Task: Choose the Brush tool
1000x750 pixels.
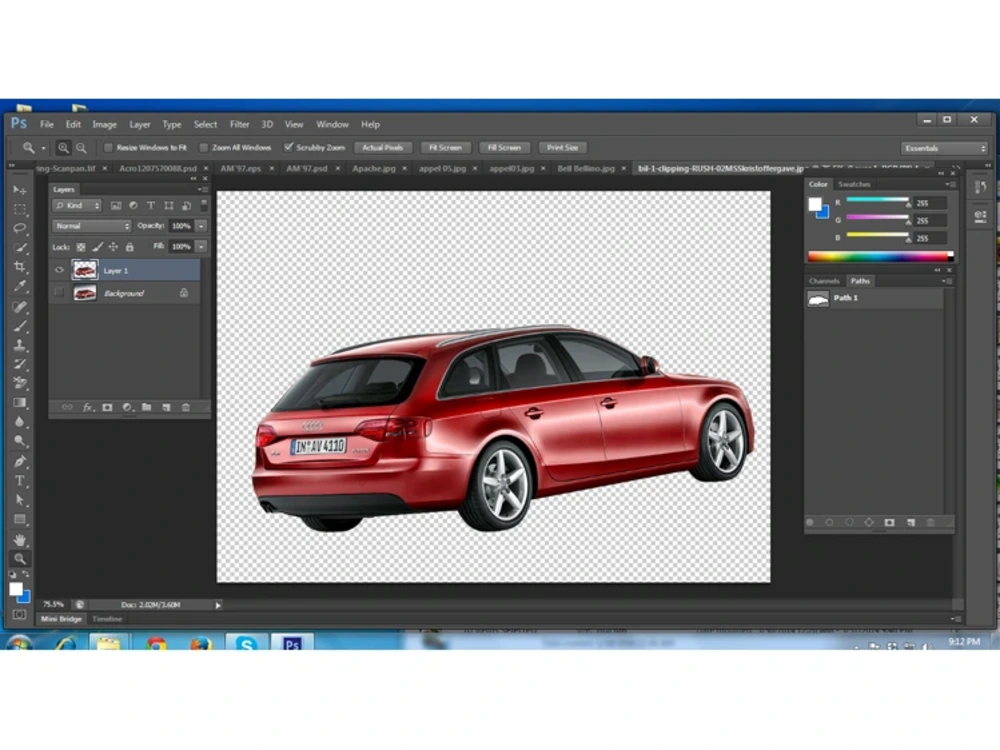Action: (x=20, y=326)
